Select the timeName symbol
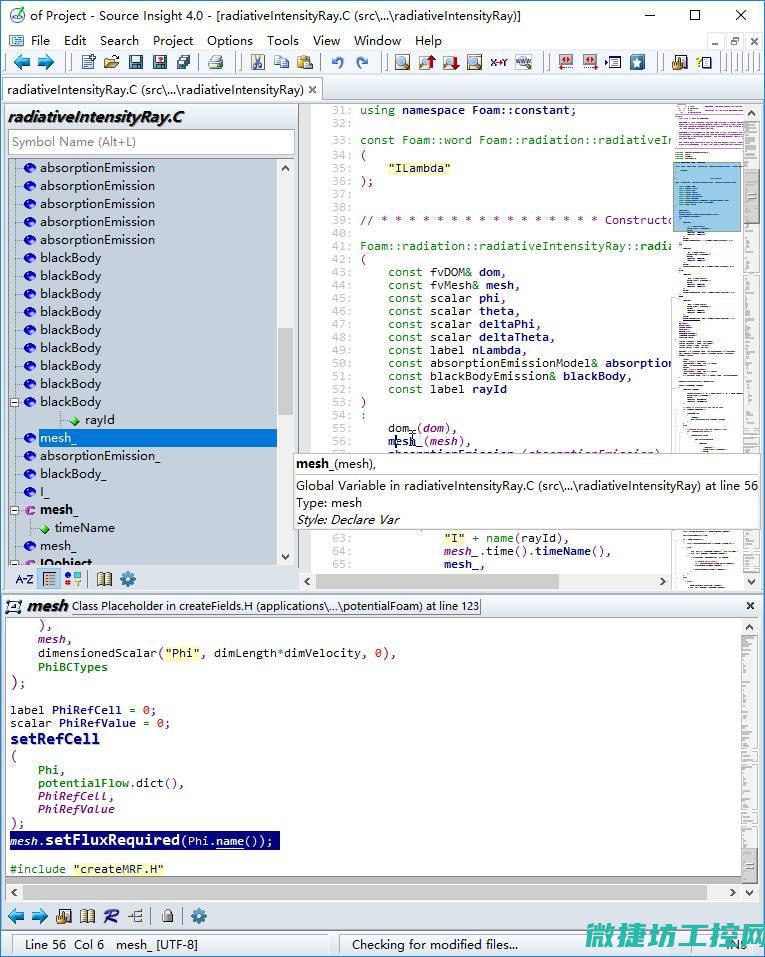 [x=84, y=528]
